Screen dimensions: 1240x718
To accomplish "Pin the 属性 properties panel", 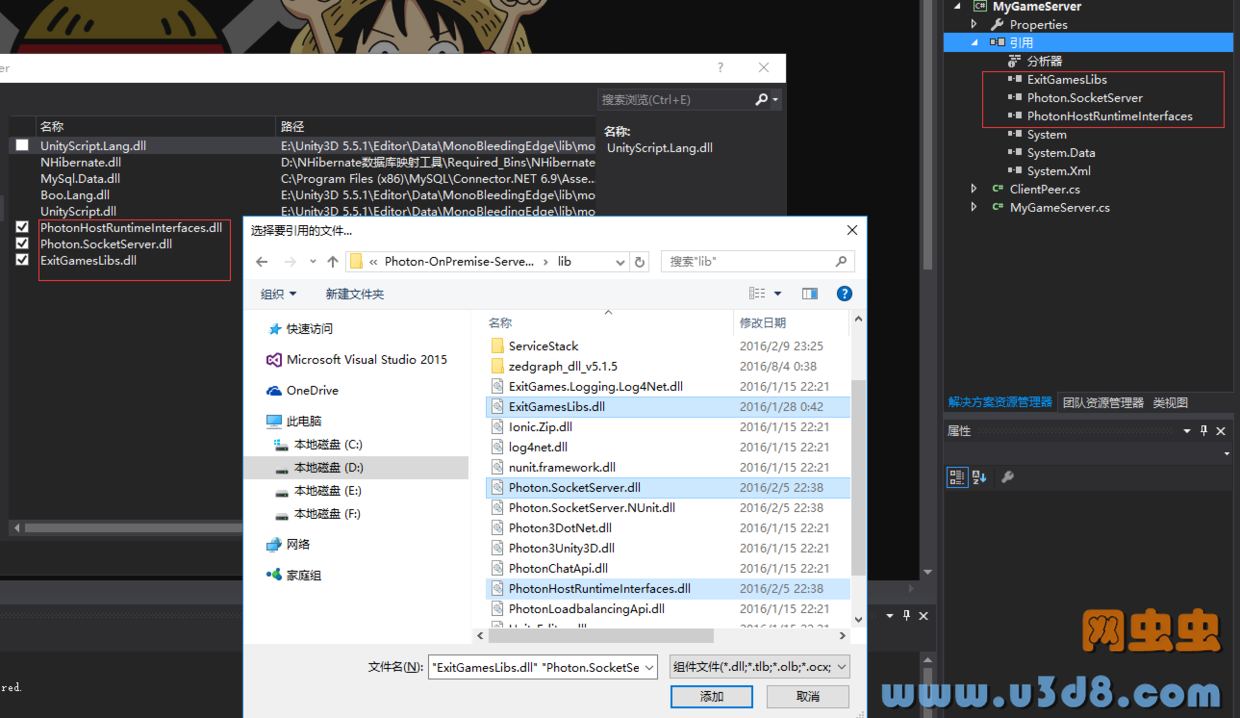I will point(1204,431).
